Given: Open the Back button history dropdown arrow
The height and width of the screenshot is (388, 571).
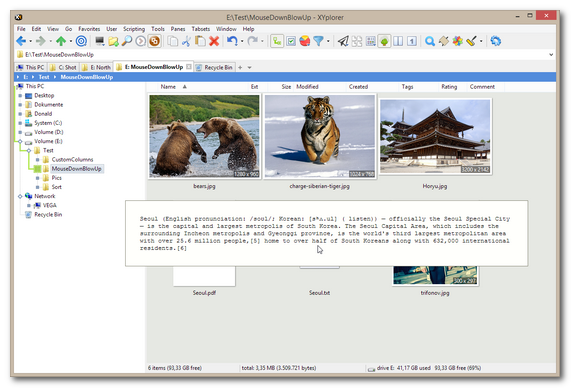Looking at the screenshot, I should (x=31, y=42).
